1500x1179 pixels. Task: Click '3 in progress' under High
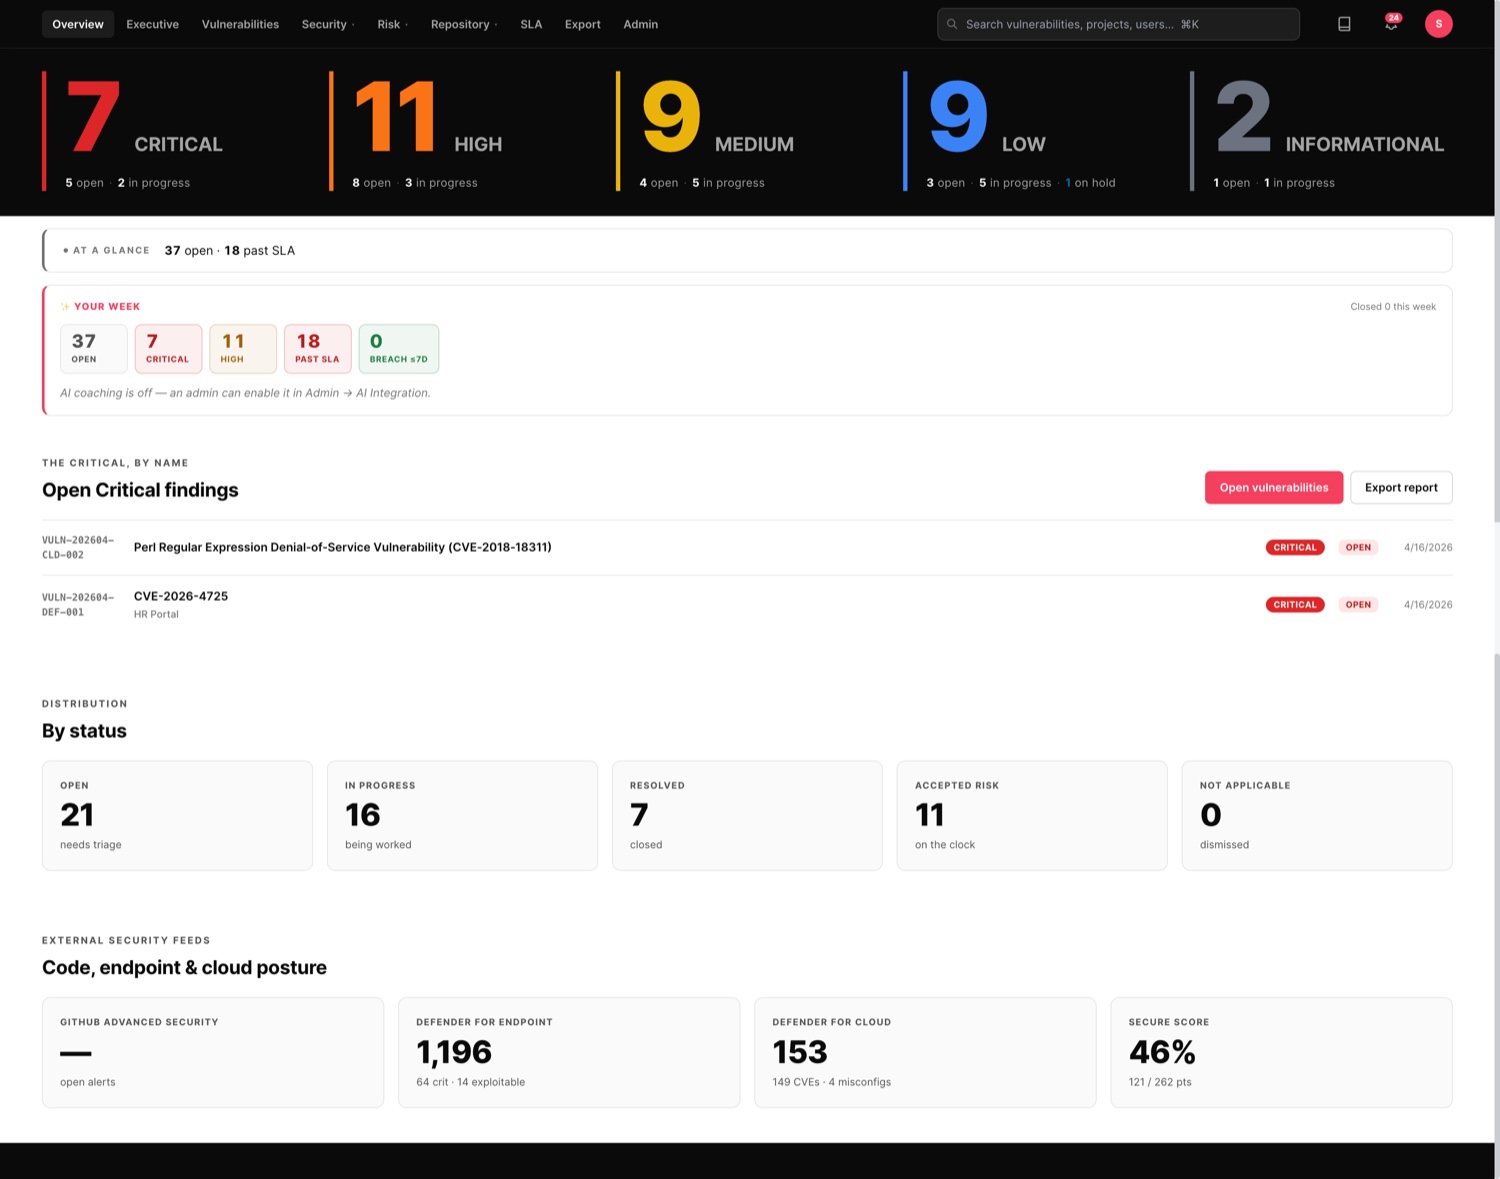[441, 183]
